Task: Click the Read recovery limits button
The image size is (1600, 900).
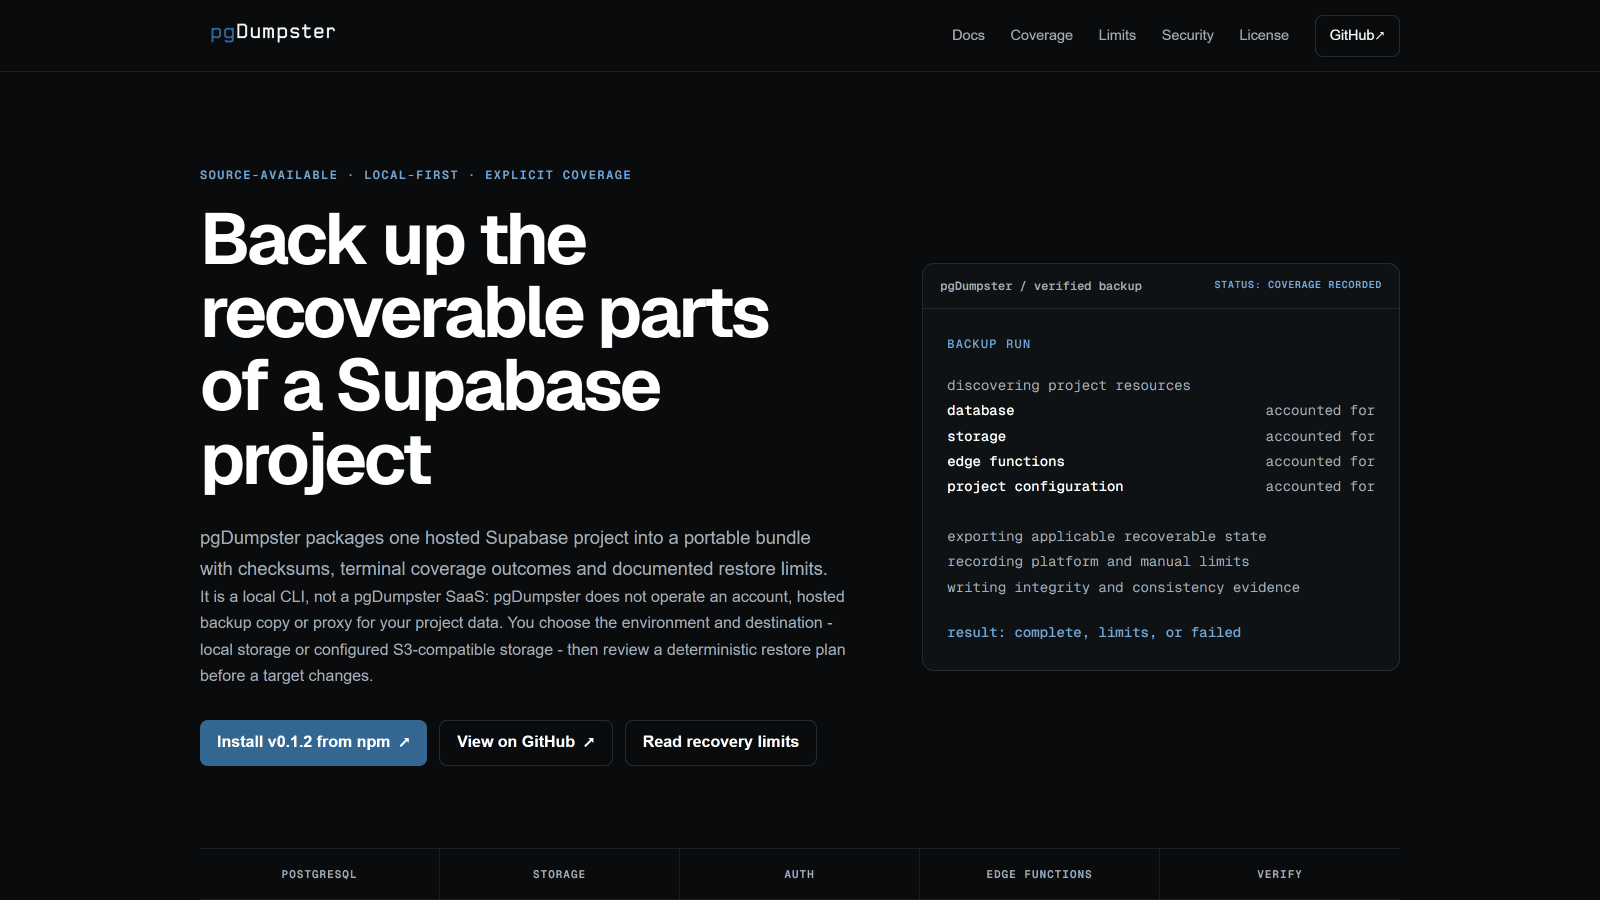Action: tap(721, 743)
